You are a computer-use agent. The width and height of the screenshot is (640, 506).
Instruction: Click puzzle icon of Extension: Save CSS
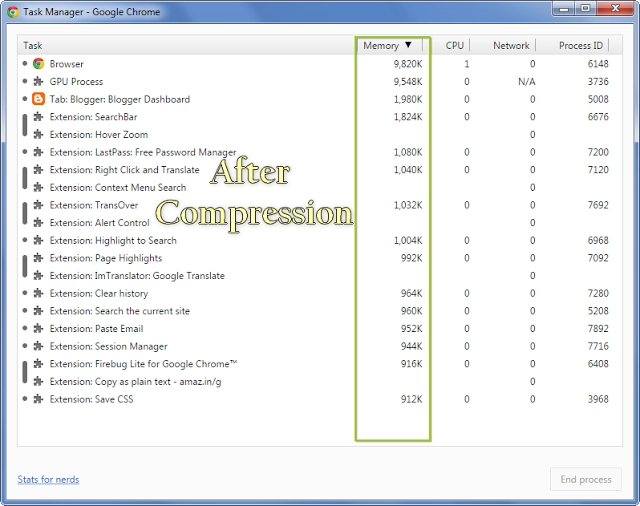coord(38,399)
